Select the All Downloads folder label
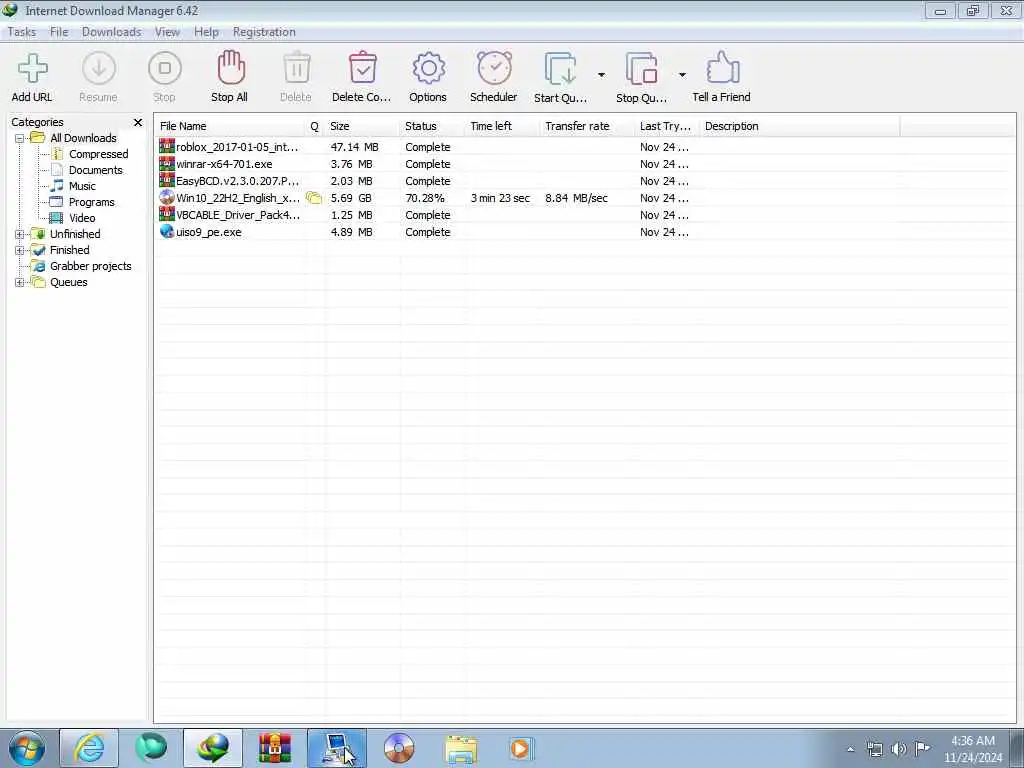The height and width of the screenshot is (768, 1024). tap(83, 138)
